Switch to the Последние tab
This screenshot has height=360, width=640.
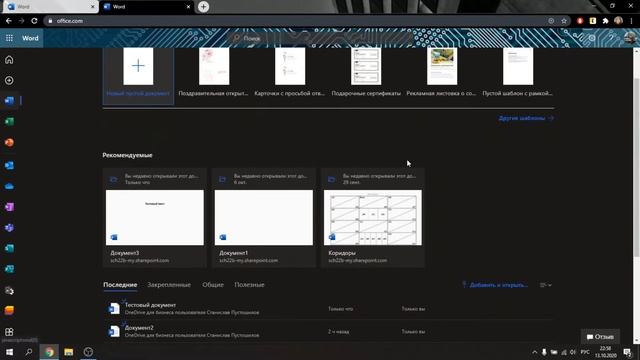(120, 284)
